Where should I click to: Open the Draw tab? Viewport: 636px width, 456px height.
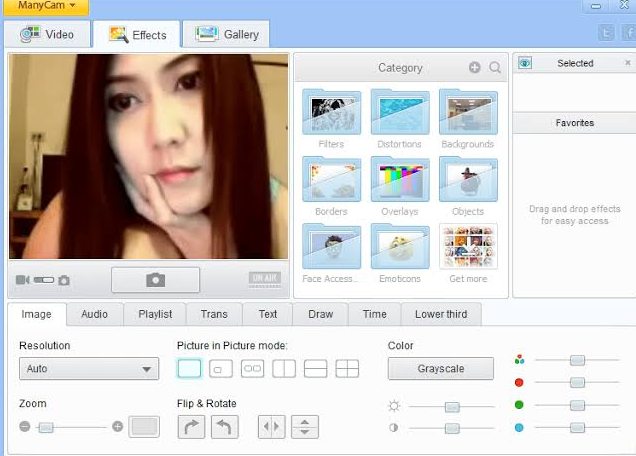(x=320, y=314)
